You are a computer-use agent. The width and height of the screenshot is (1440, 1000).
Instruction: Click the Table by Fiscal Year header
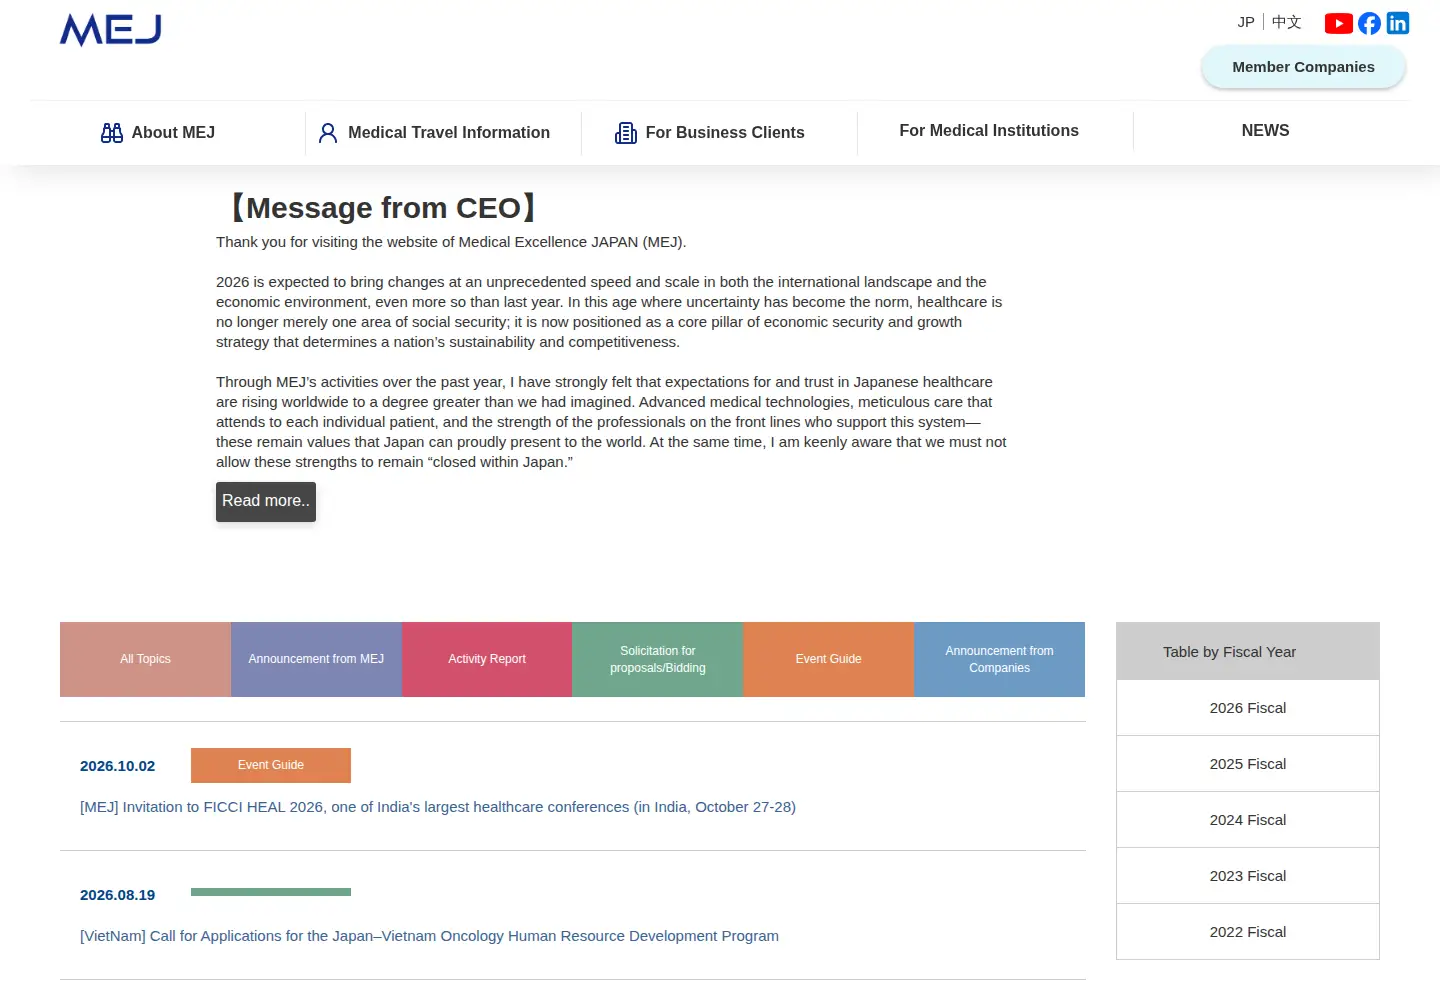(1248, 651)
